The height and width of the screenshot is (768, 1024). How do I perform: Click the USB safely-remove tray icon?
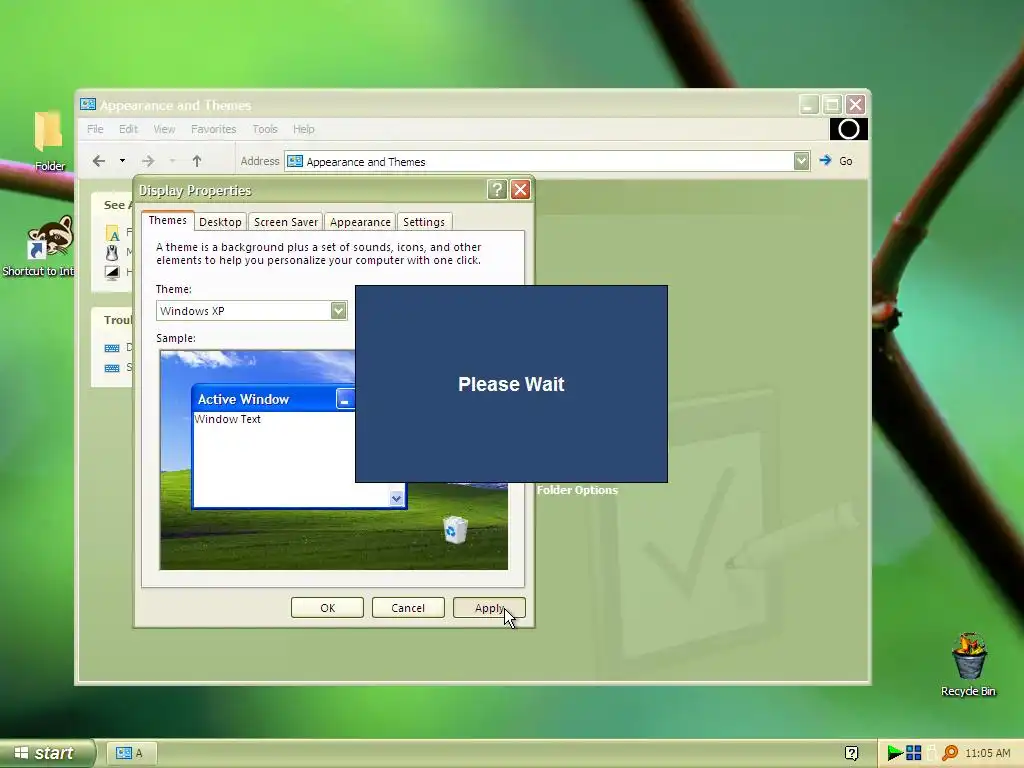pyautogui.click(x=932, y=753)
